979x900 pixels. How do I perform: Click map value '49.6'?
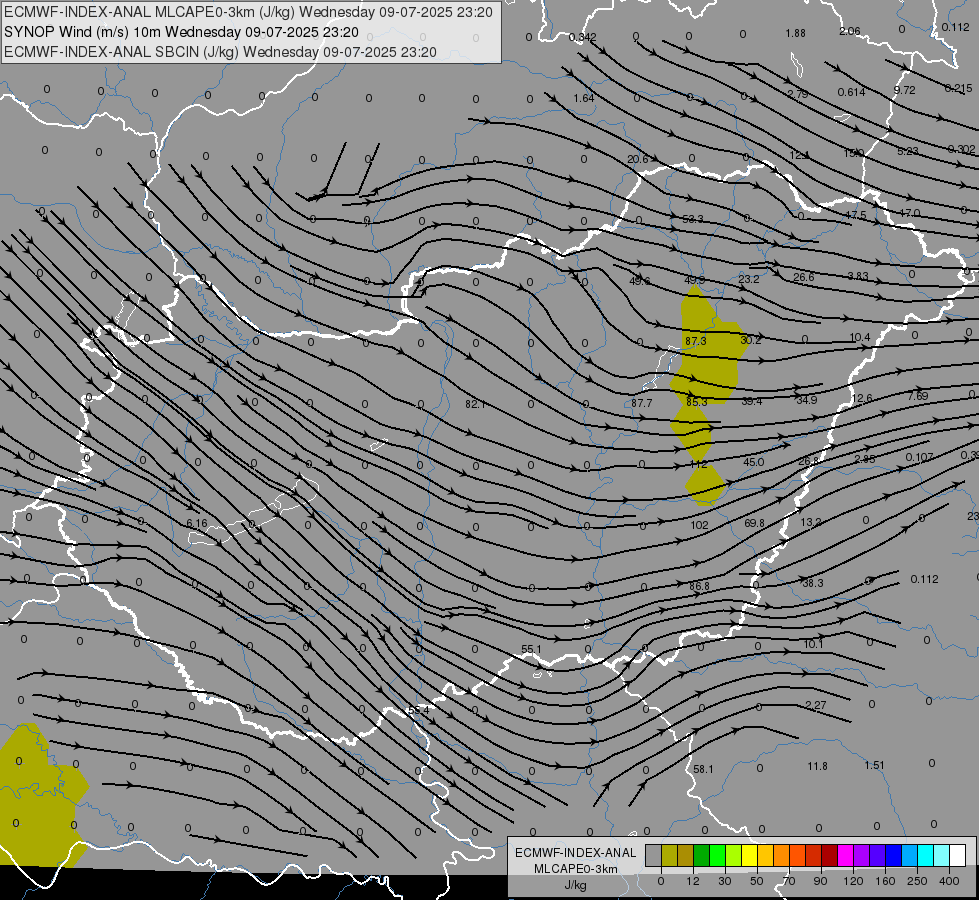coord(639,281)
